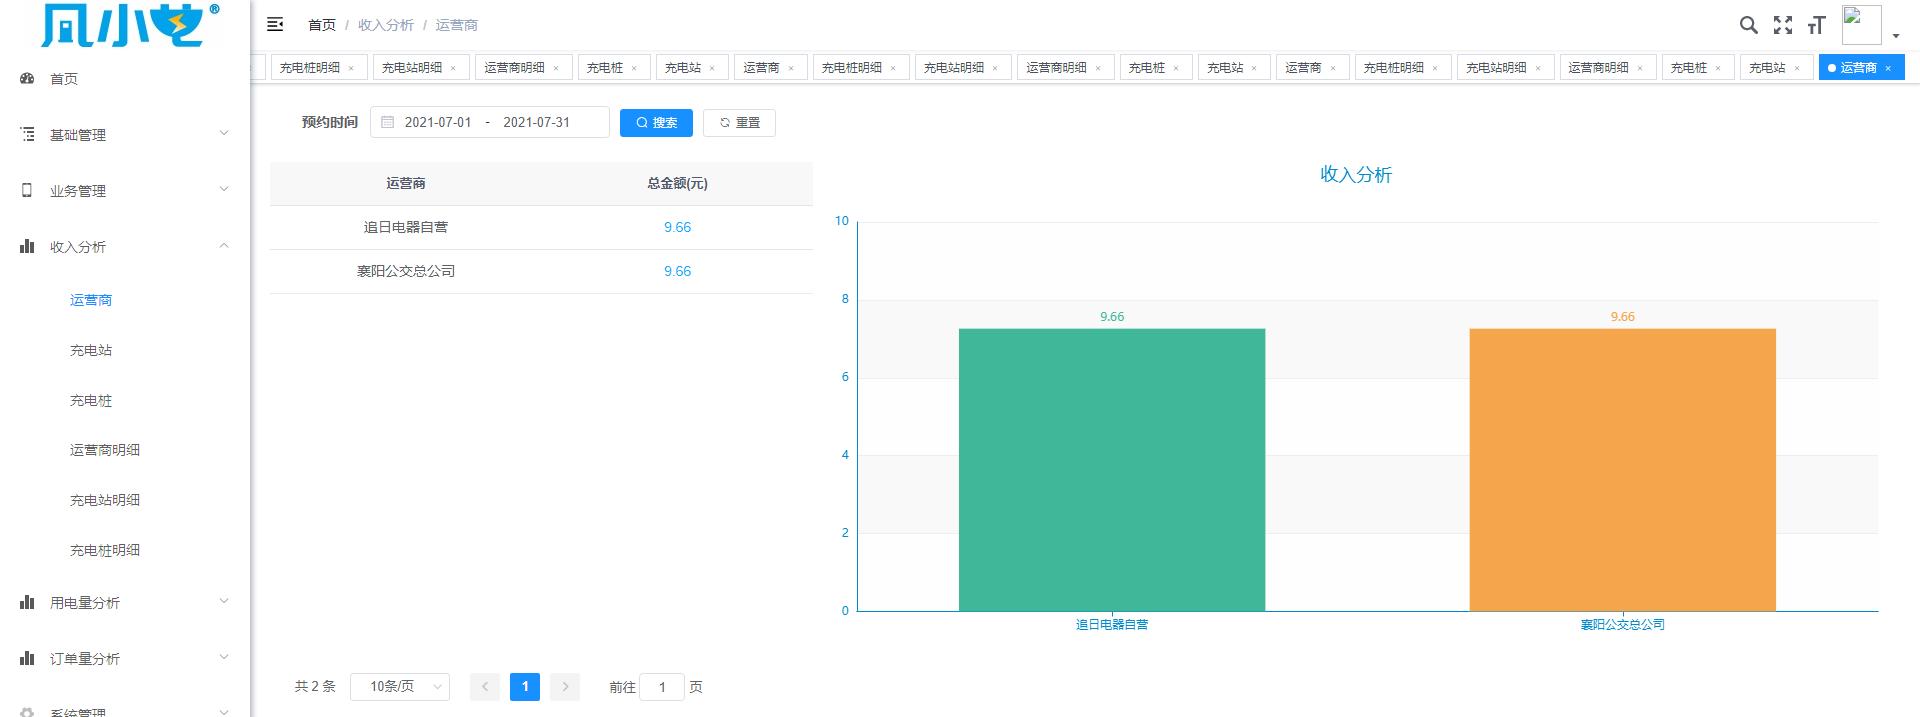Open the header search magnifier icon

point(1748,25)
